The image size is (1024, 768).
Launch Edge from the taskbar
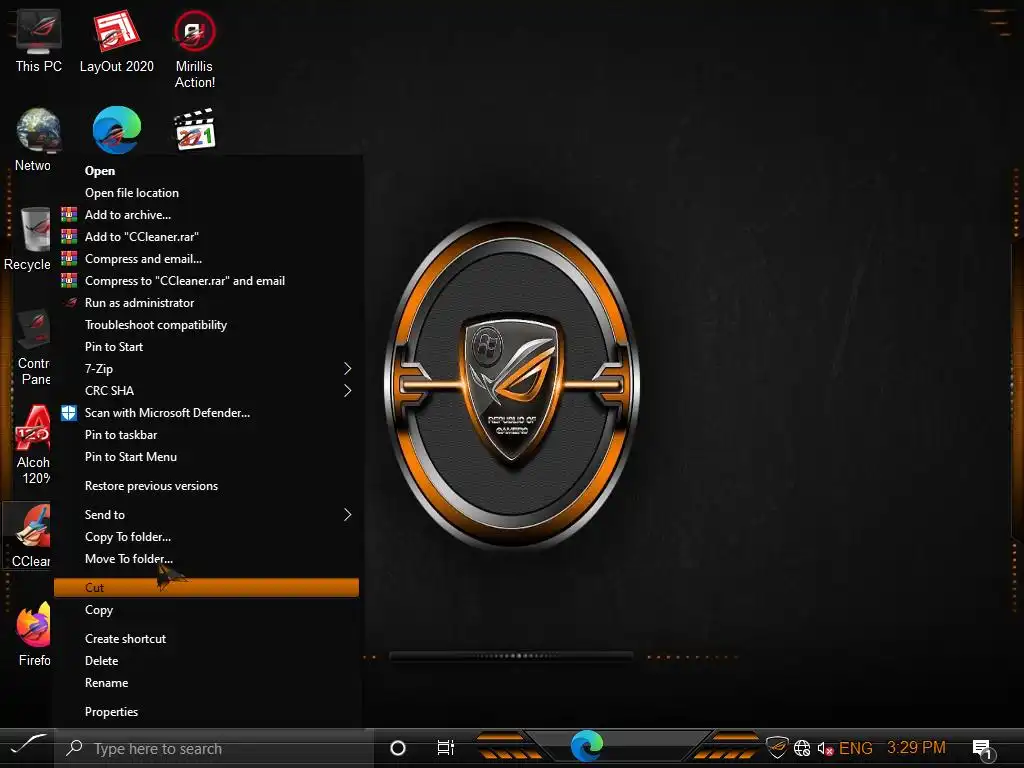point(586,746)
